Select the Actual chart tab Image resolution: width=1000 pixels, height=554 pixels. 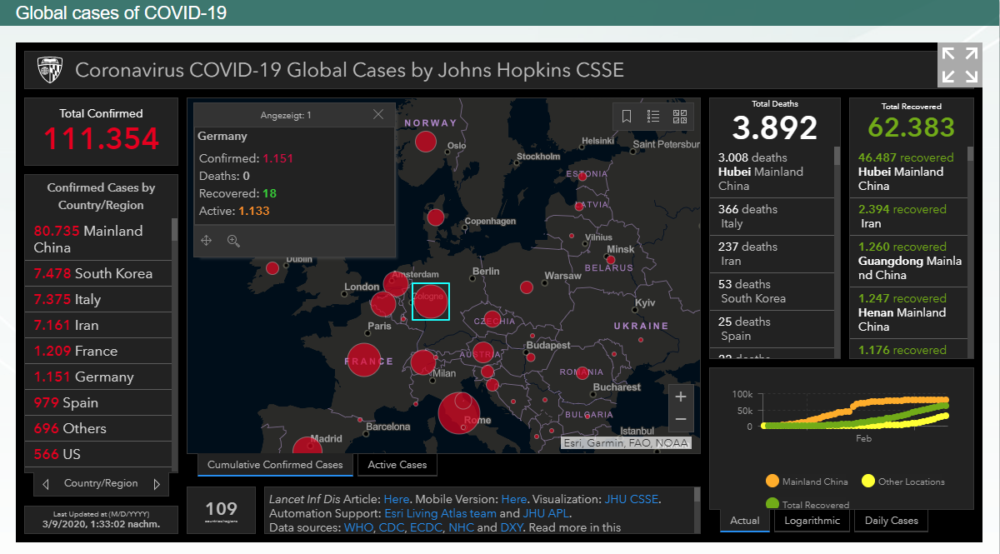tap(744, 520)
